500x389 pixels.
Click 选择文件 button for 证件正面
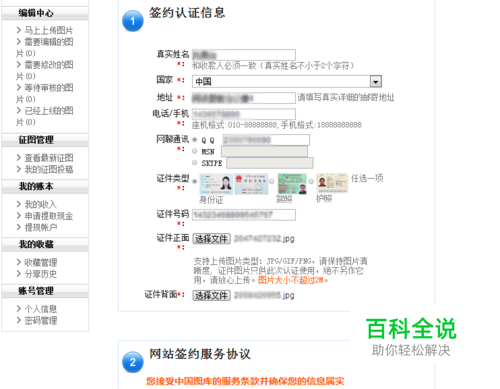[211, 239]
